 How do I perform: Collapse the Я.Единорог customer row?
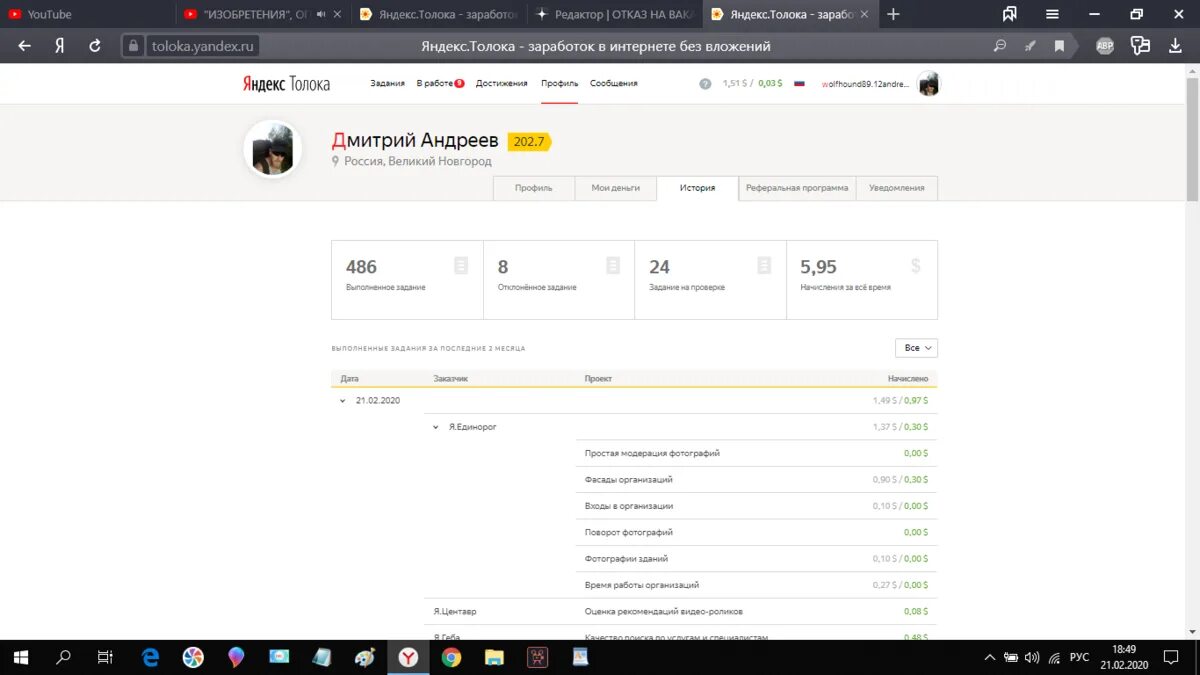[436, 427]
